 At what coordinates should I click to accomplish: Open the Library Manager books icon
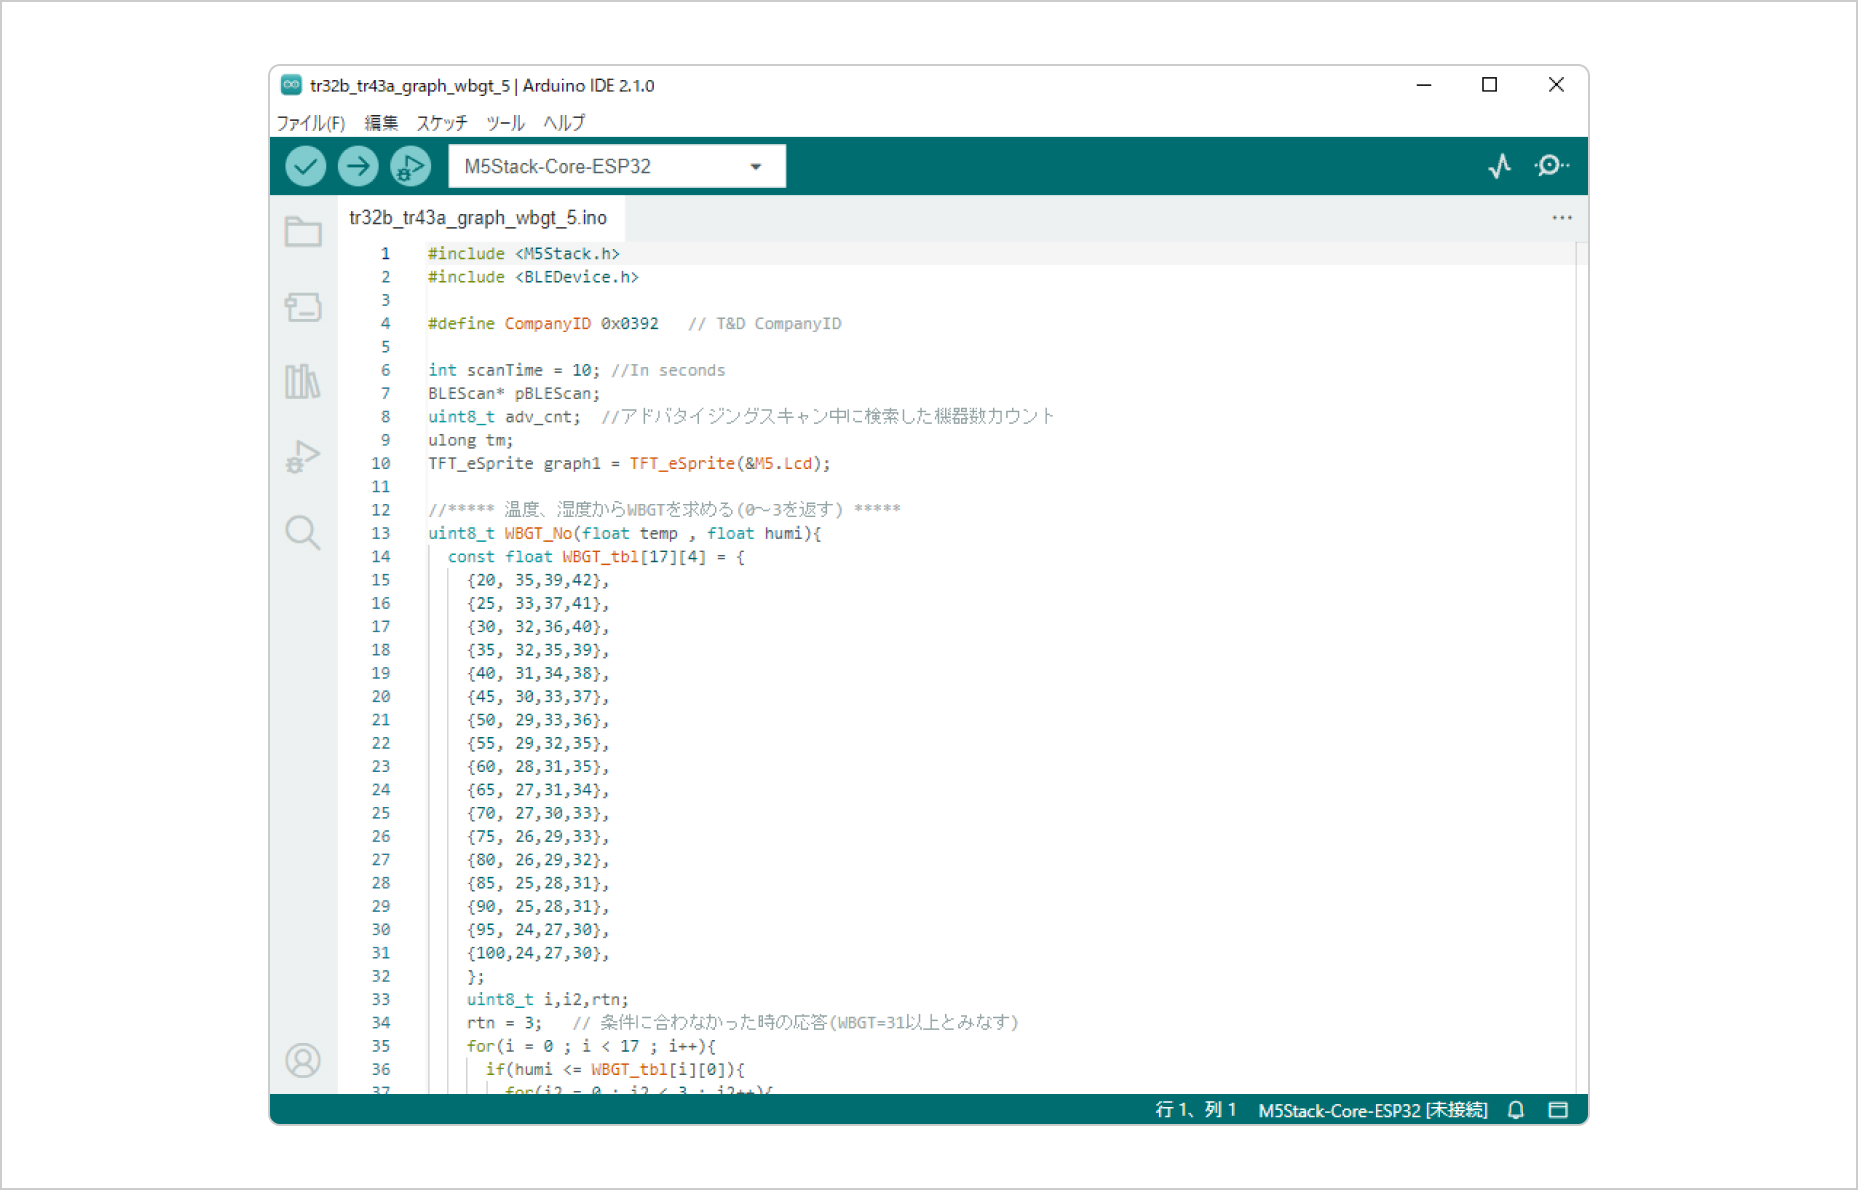tap(303, 381)
